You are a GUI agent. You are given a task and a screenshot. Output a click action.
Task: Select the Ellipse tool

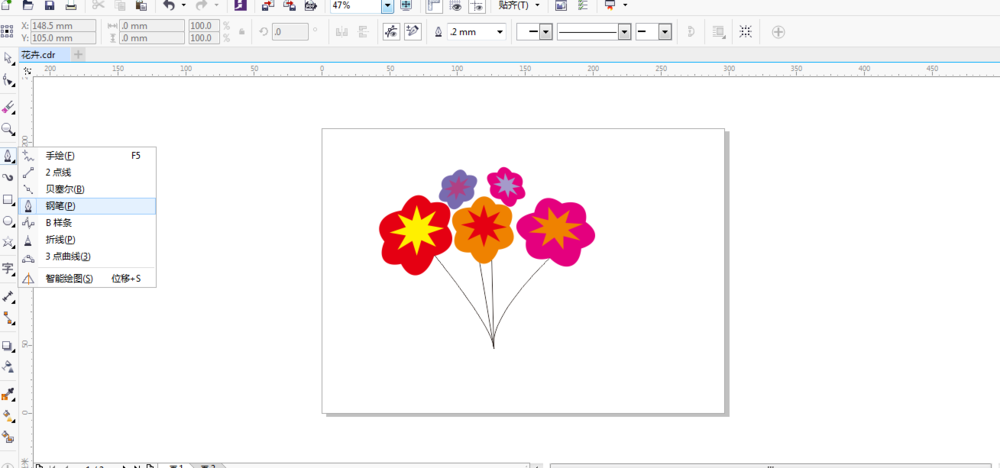pyautogui.click(x=8, y=221)
